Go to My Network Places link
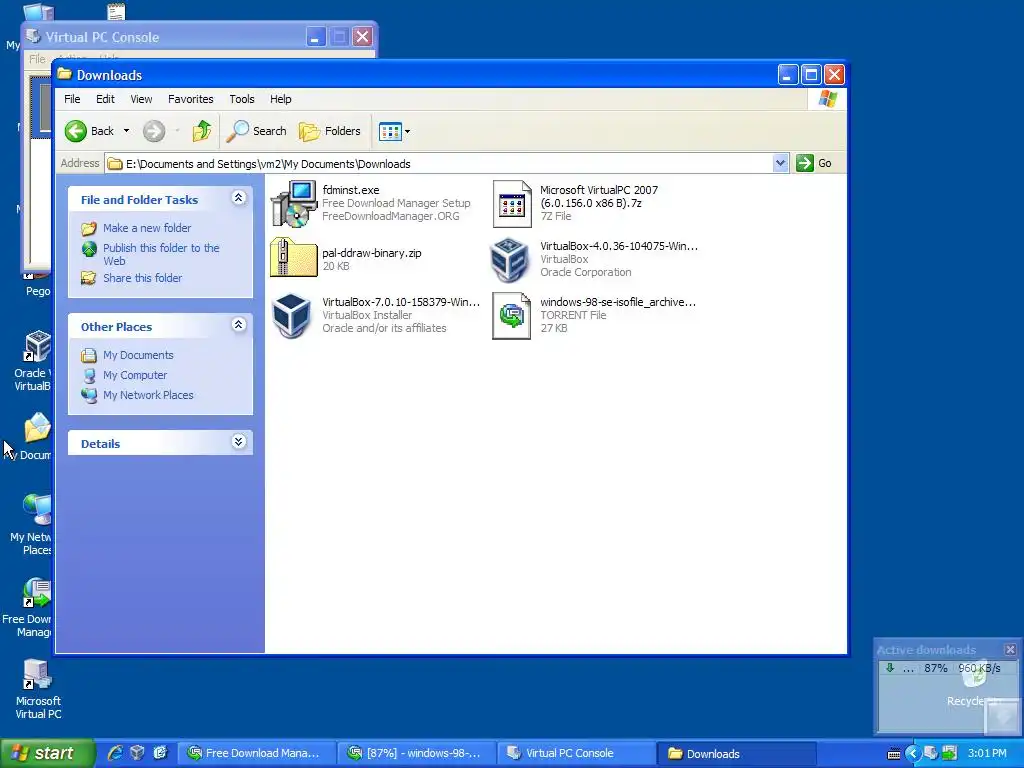Screen dimensions: 1024x768 [x=148, y=395]
